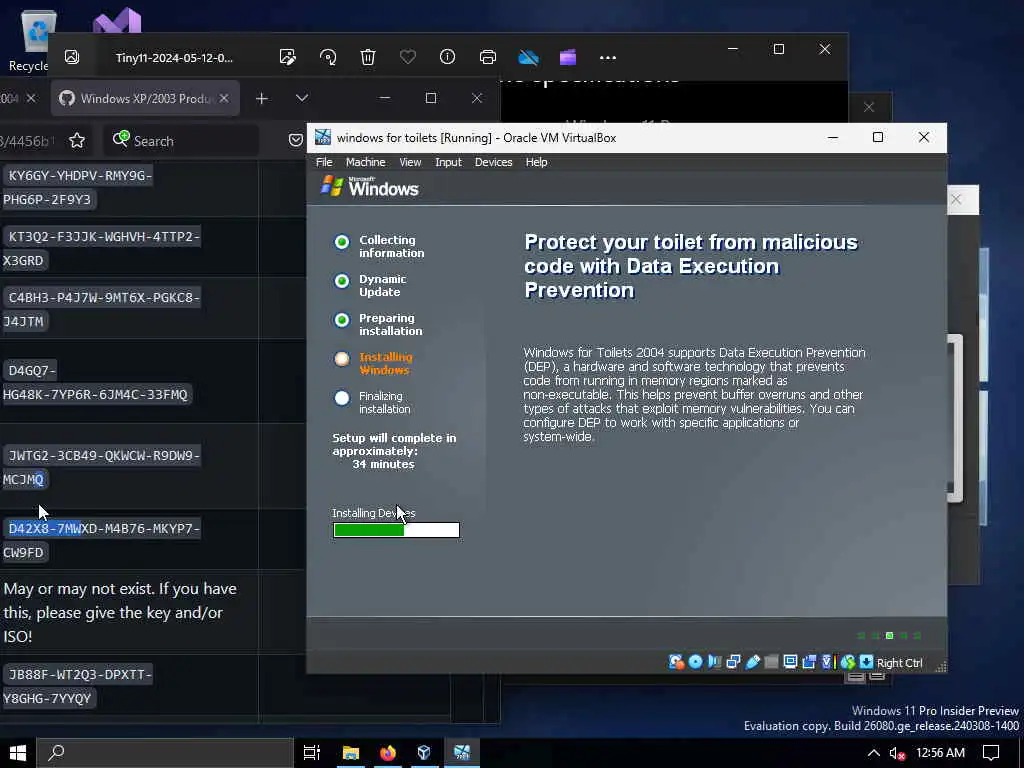Click the key text HG48K-7YP6R-6JM4C-33FMQ
Image resolution: width=1024 pixels, height=768 pixels.
pyautogui.click(x=95, y=394)
